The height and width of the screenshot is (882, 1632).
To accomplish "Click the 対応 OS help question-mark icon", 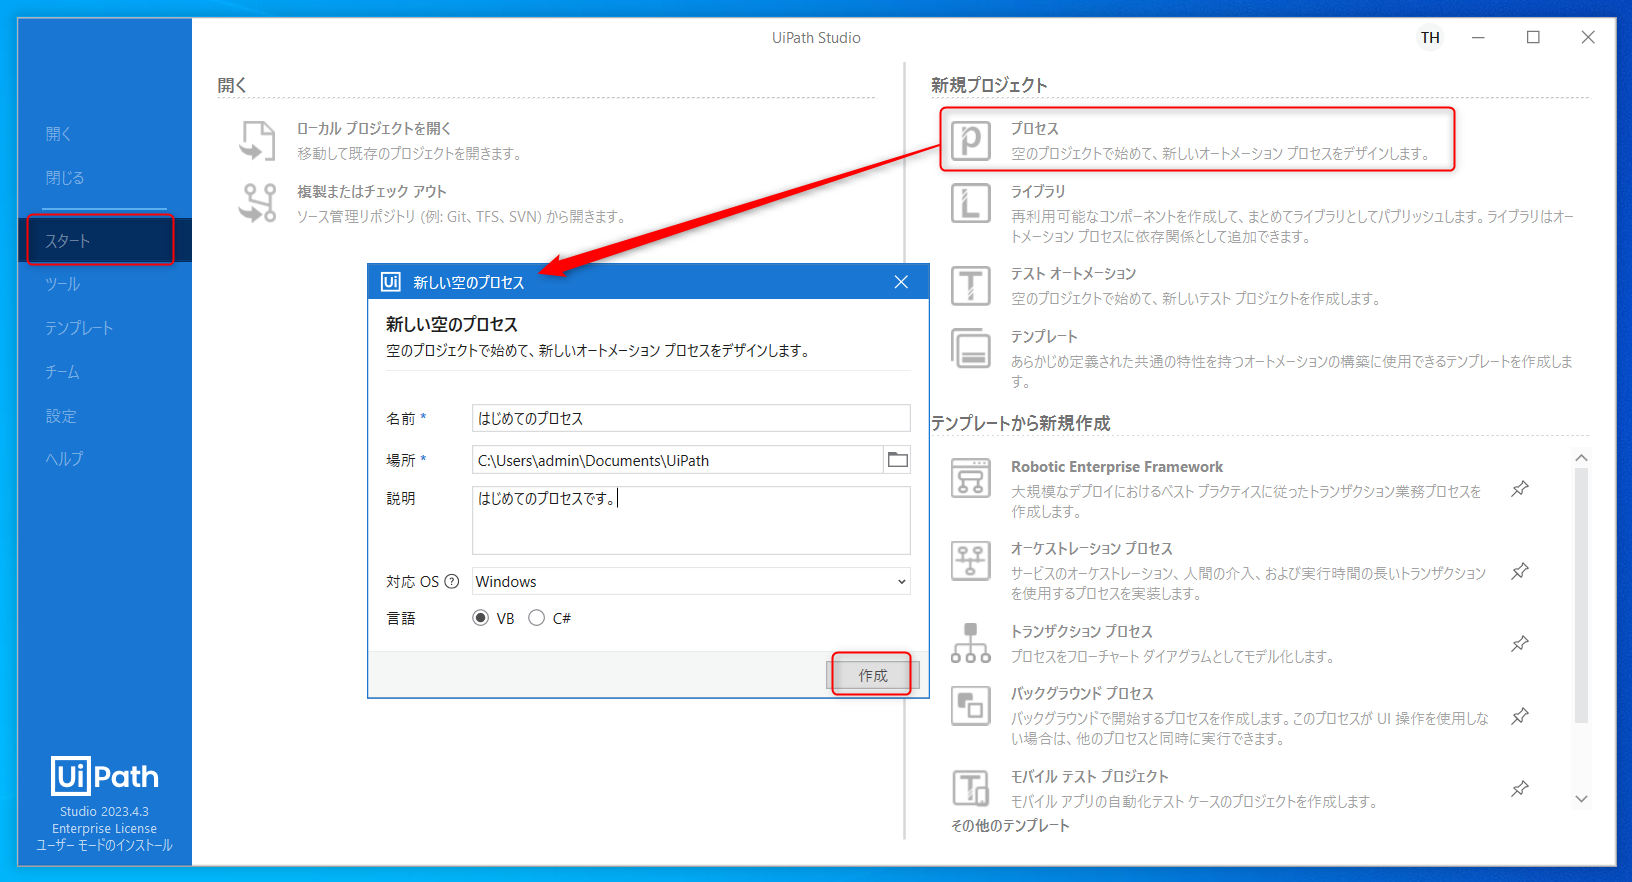I will (452, 581).
